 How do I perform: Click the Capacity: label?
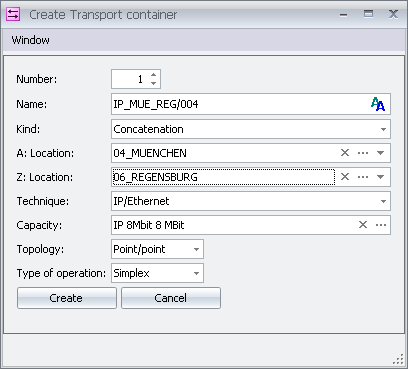(39, 225)
